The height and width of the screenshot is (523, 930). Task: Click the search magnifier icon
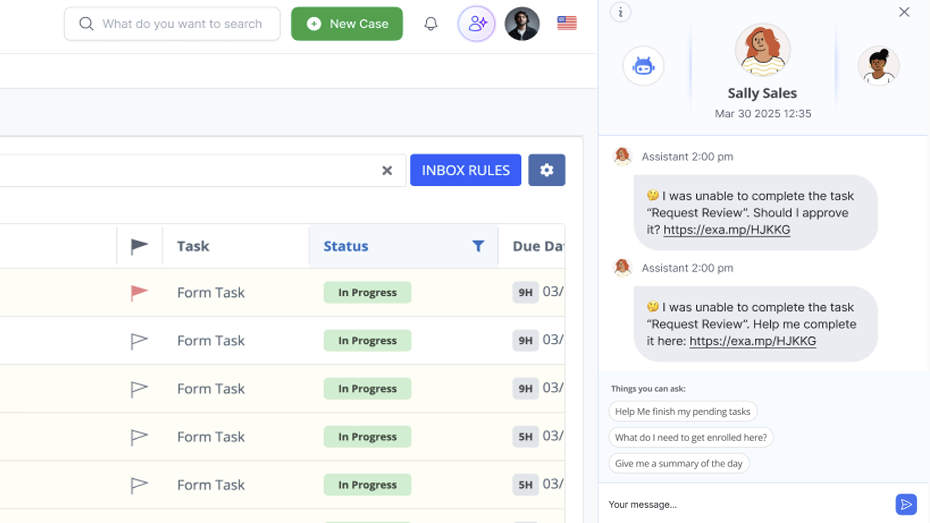click(87, 24)
